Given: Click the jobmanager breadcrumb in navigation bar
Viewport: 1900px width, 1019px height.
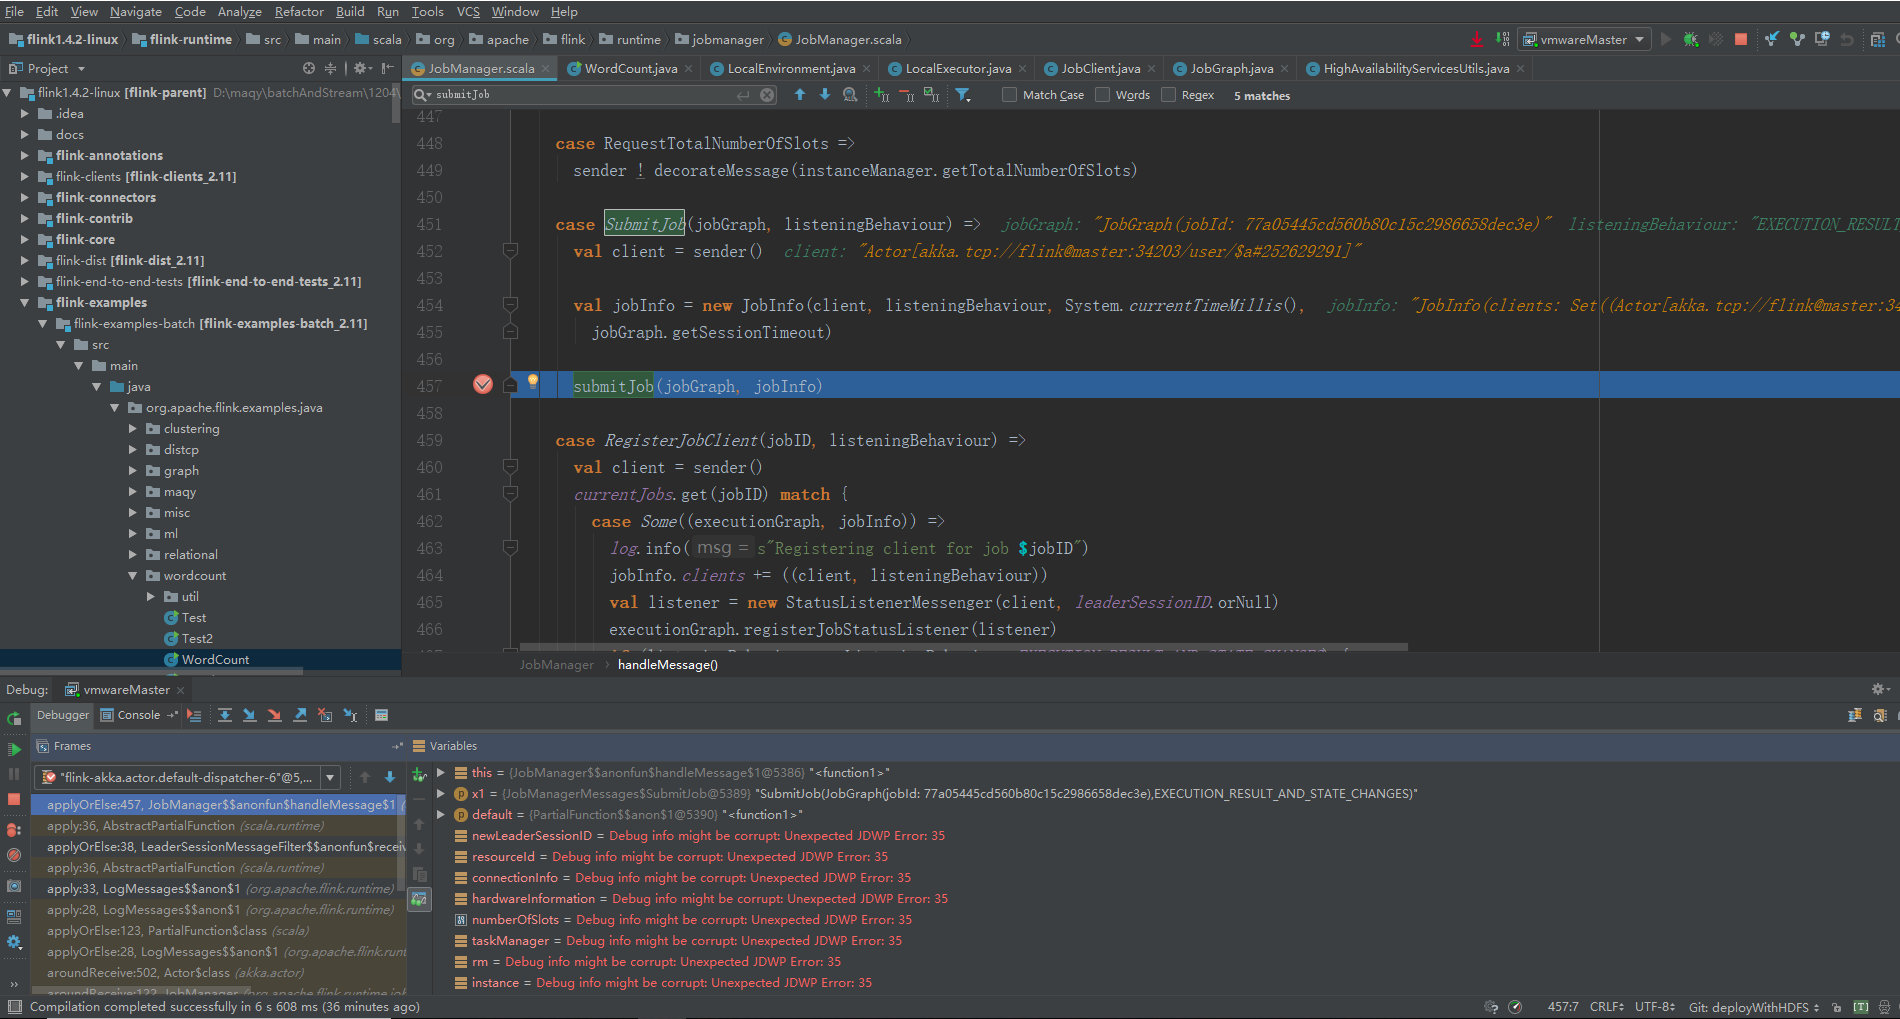Looking at the screenshot, I should point(719,39).
